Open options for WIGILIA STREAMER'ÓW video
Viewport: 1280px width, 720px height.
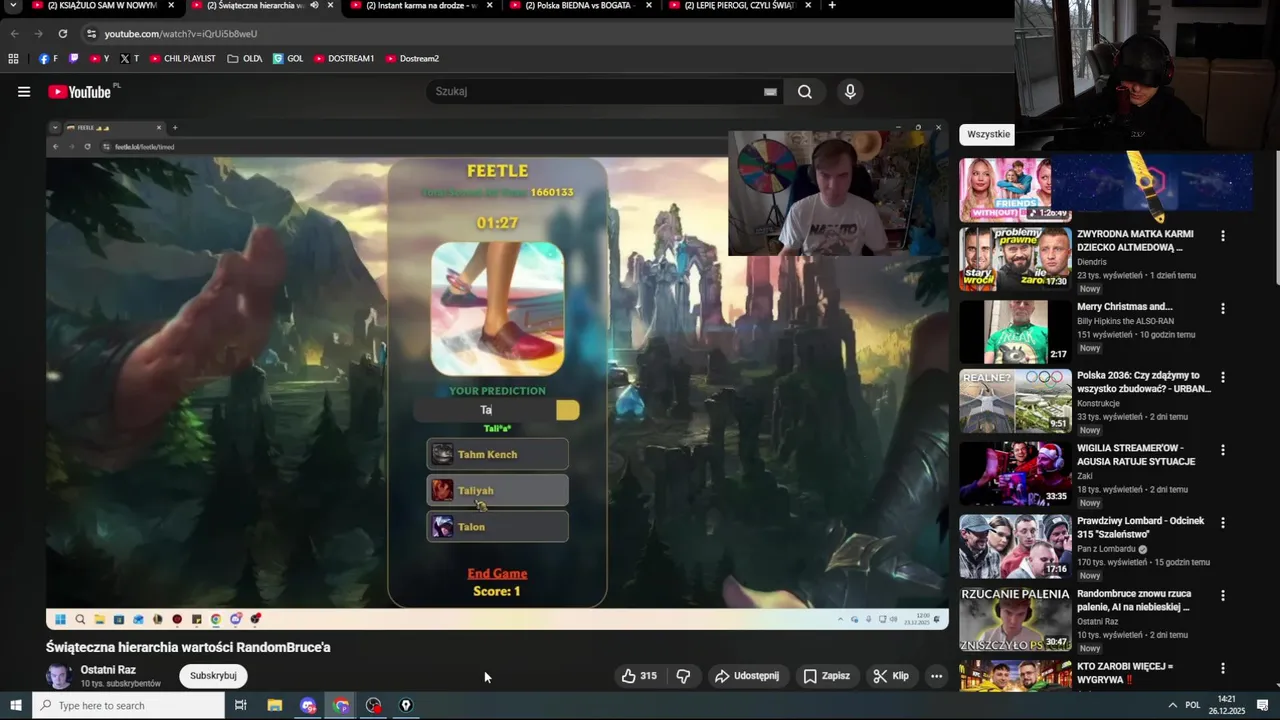[x=1222, y=450]
